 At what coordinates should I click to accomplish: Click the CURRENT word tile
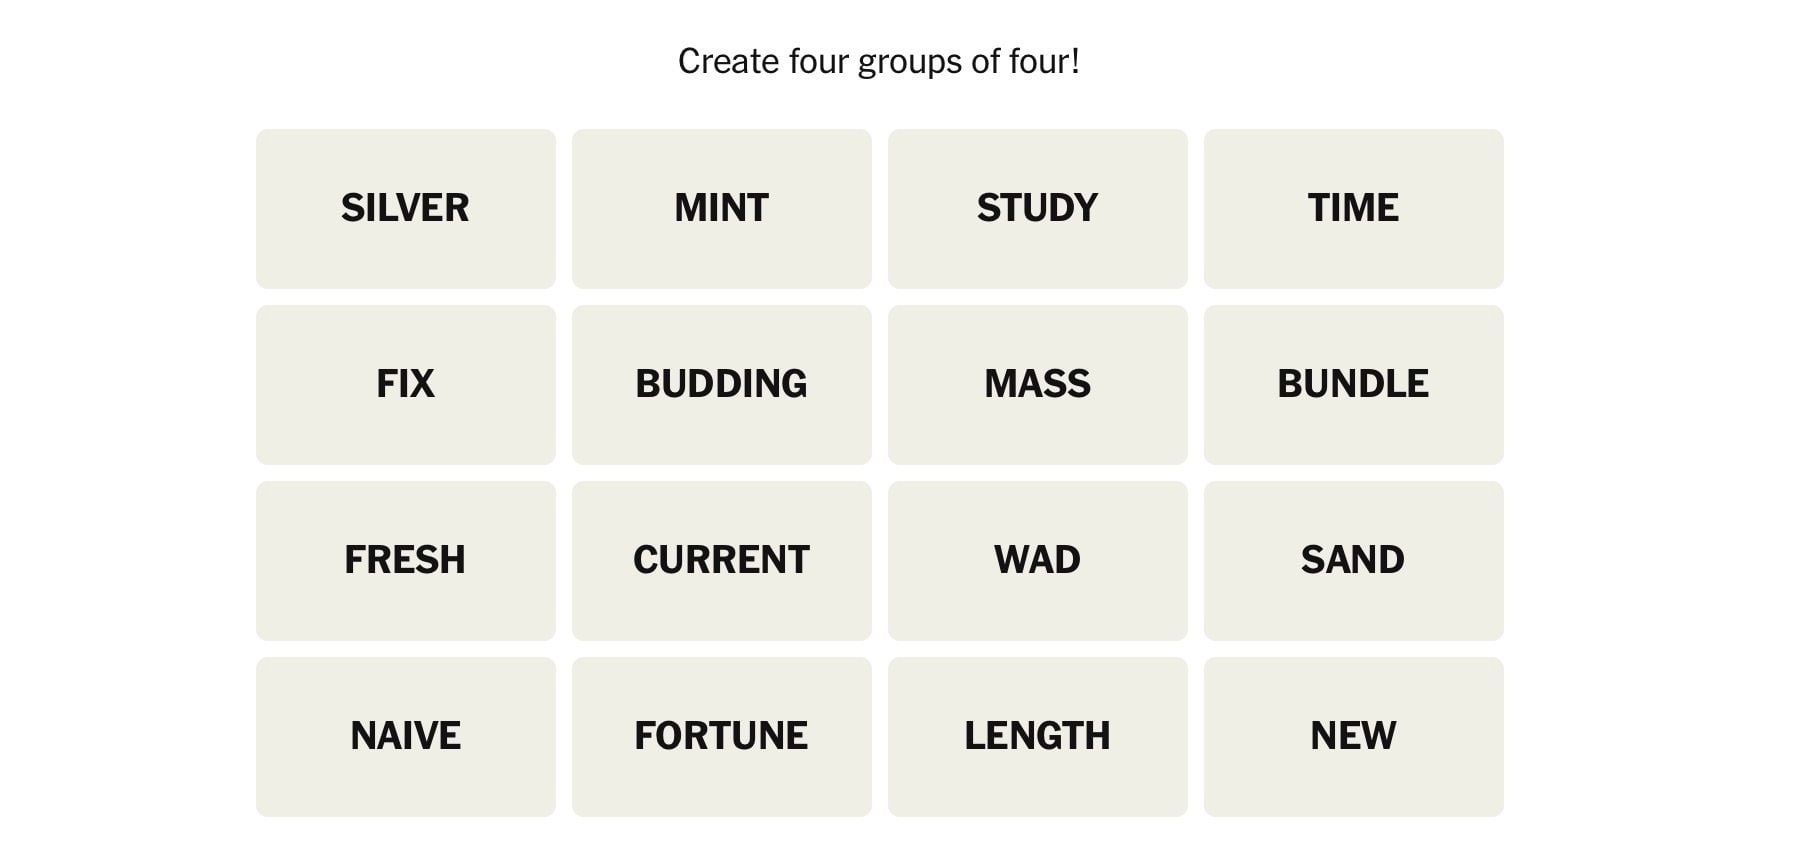[721, 560]
